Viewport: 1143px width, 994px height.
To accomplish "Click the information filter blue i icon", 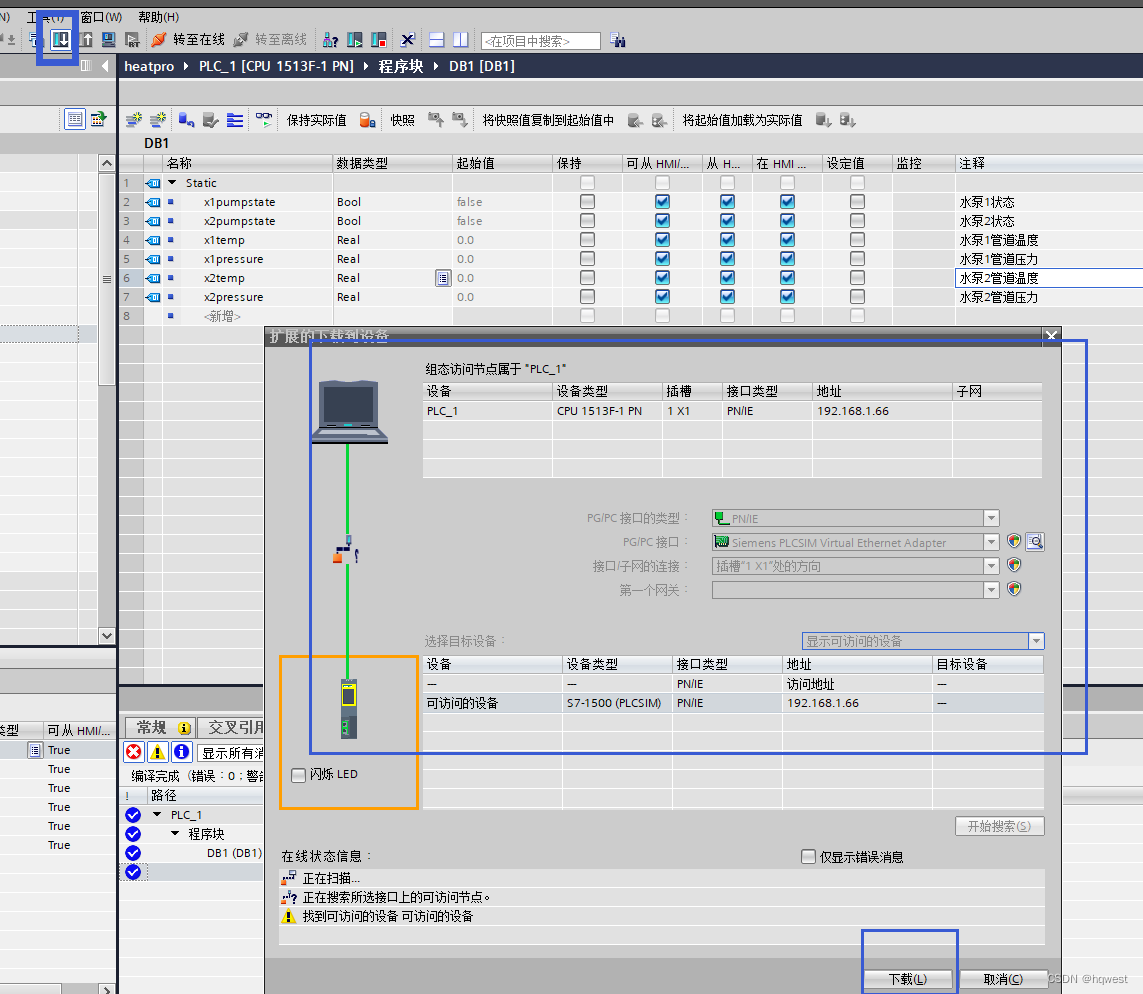I will click(x=182, y=752).
